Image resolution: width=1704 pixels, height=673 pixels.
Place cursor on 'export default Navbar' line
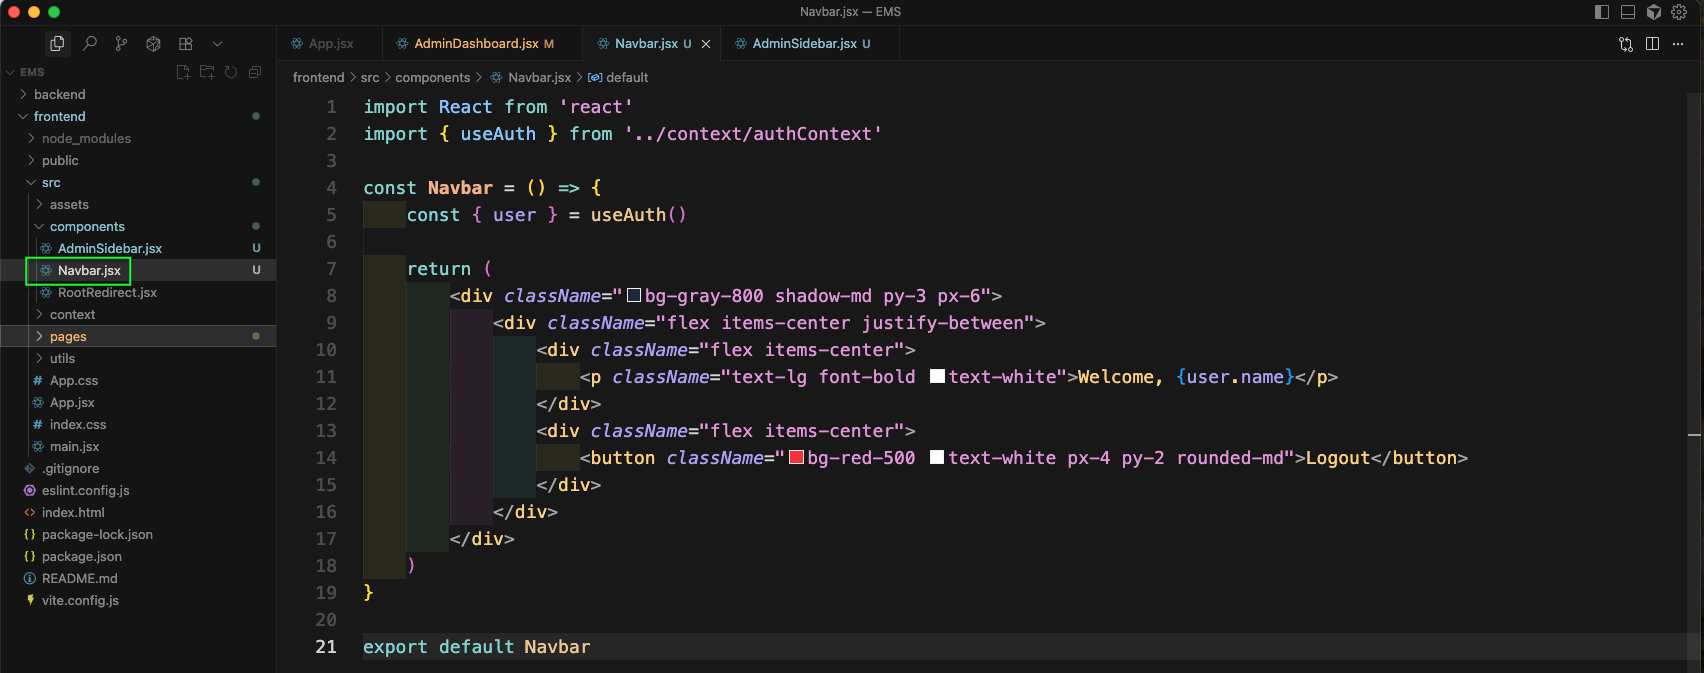pos(477,647)
